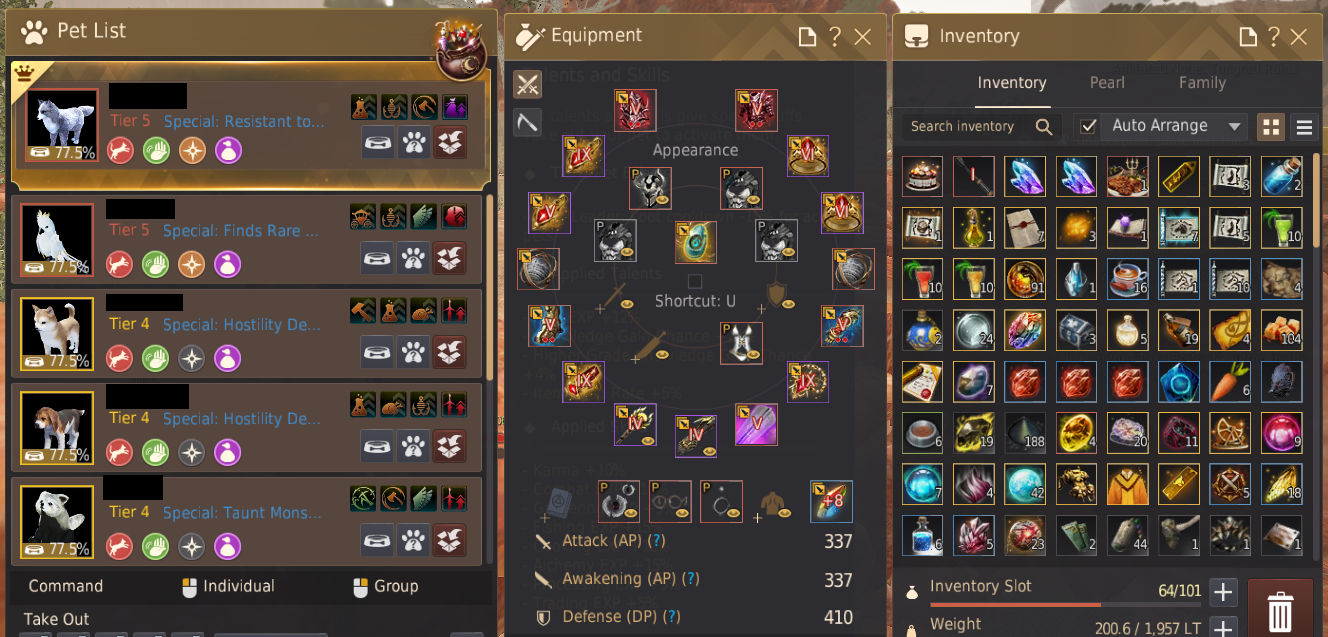Toggle the Auto Arrange checkbox

click(x=1089, y=126)
